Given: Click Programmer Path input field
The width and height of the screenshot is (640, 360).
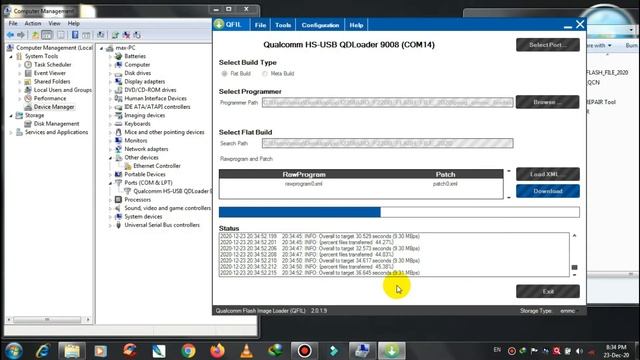Looking at the screenshot, I should (387, 102).
